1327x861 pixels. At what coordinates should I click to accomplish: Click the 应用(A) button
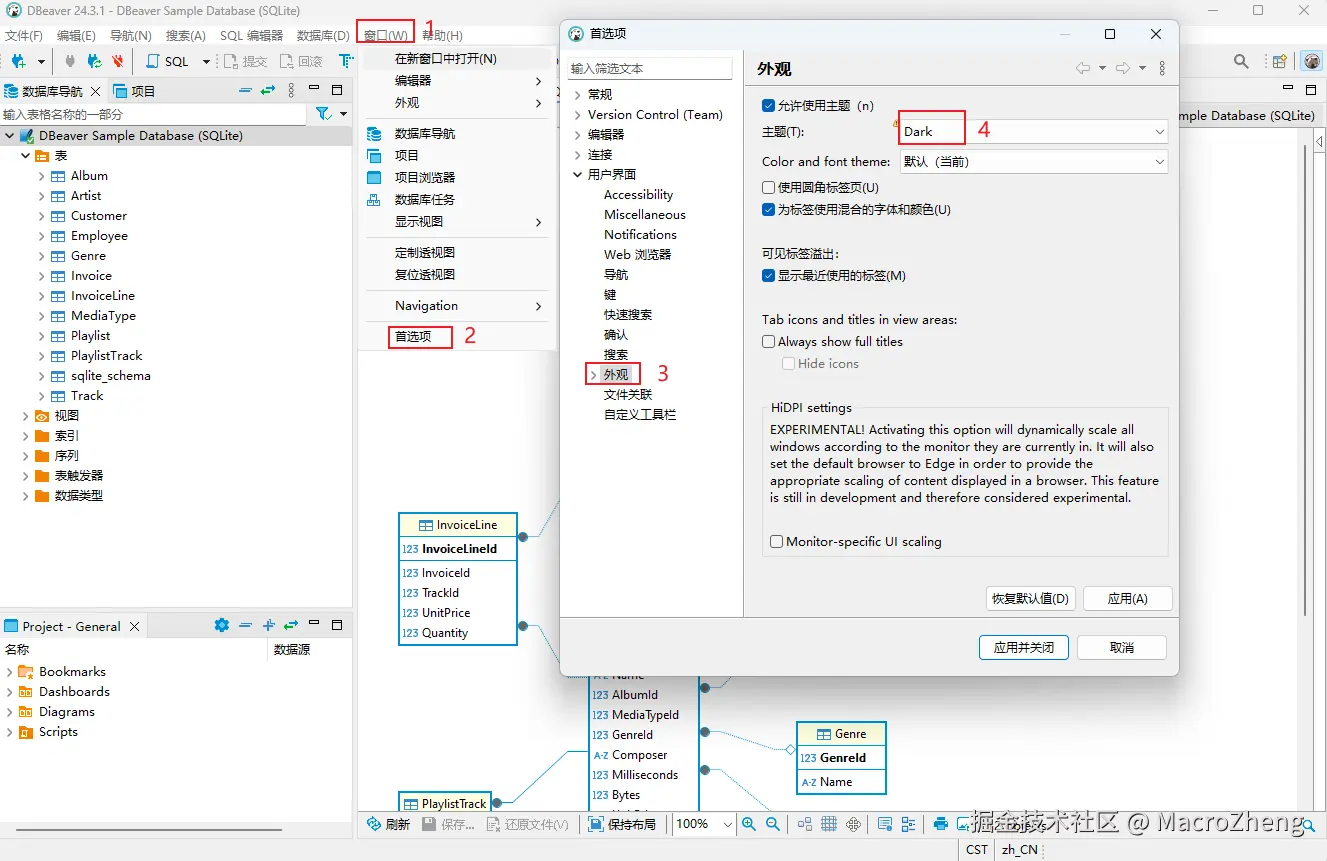(x=1127, y=598)
